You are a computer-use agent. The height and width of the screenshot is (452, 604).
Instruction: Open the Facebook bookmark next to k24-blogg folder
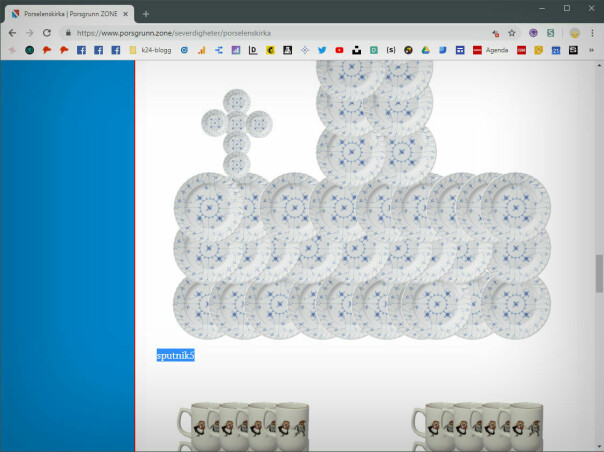coord(116,50)
